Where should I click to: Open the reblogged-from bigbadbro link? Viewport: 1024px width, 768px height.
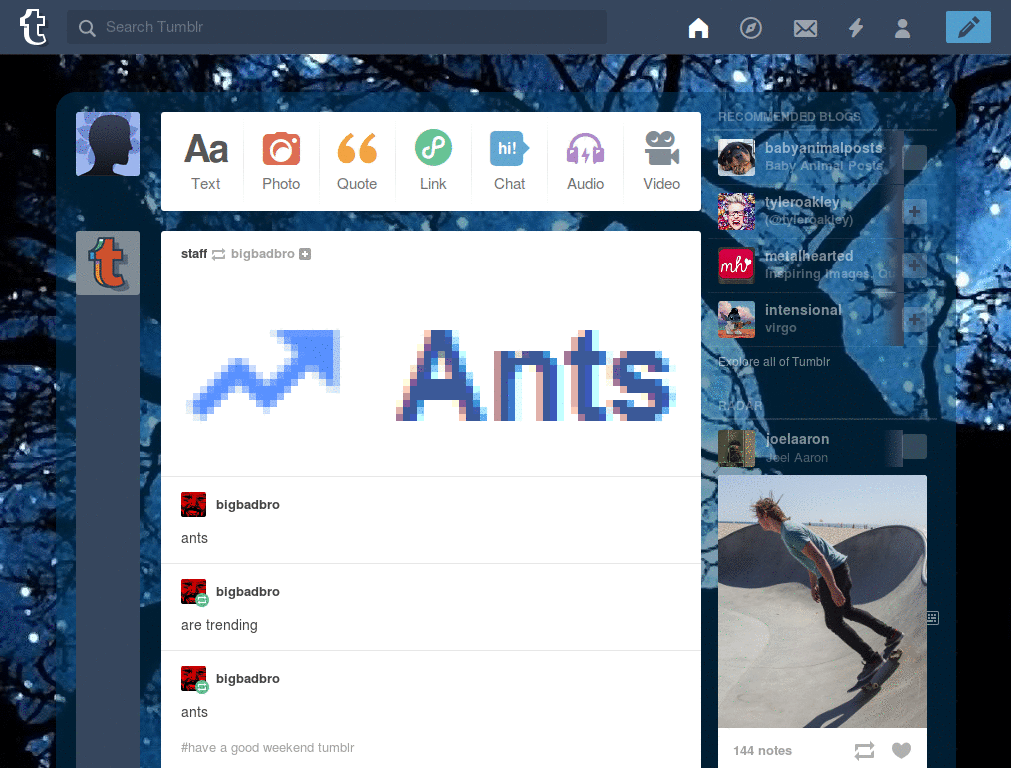pos(263,254)
